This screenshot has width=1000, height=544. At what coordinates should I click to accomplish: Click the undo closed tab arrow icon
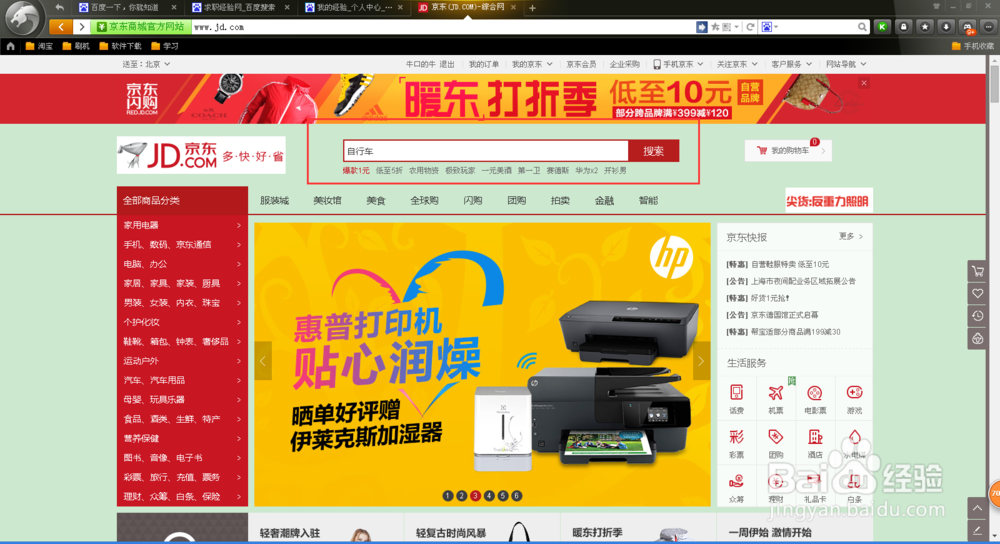(59, 8)
